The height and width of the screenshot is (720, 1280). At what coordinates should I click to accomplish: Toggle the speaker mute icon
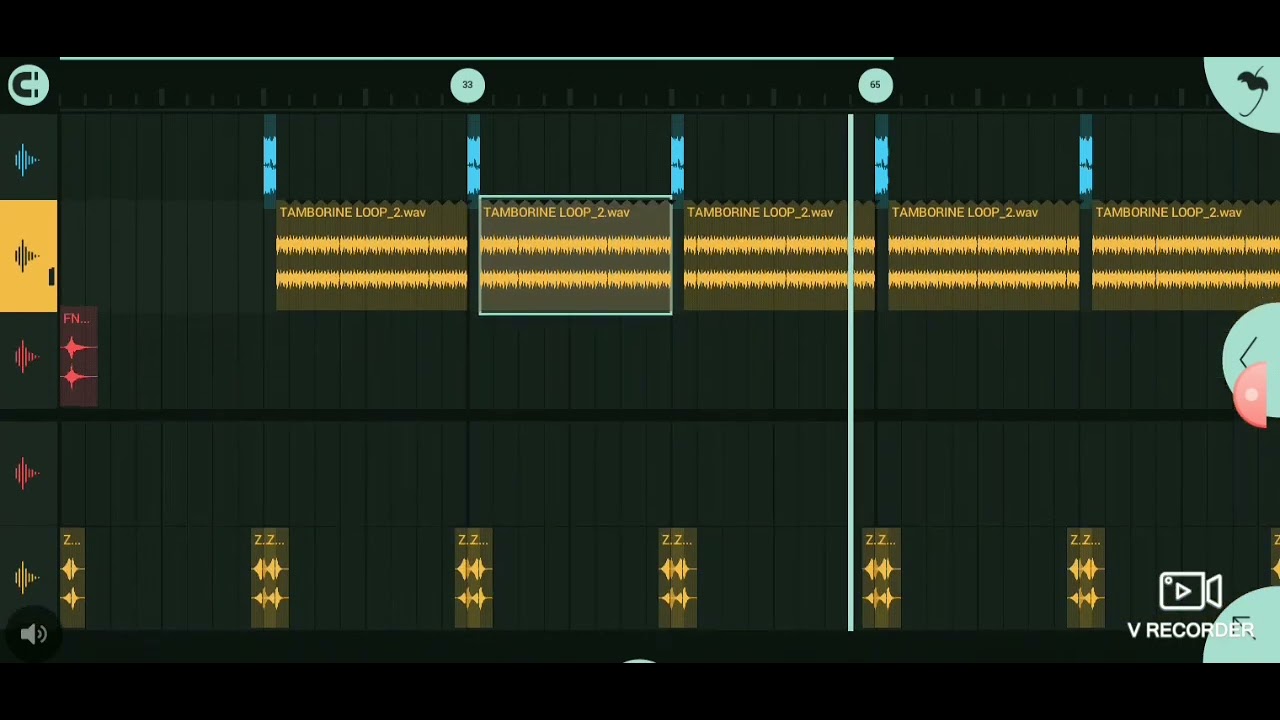(x=33, y=634)
